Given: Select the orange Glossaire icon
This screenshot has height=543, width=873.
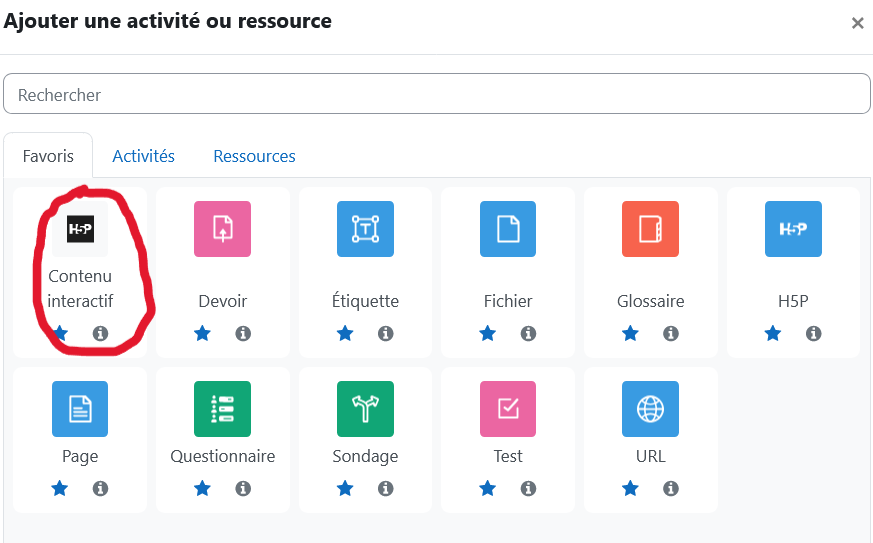Looking at the screenshot, I should coord(650,229).
